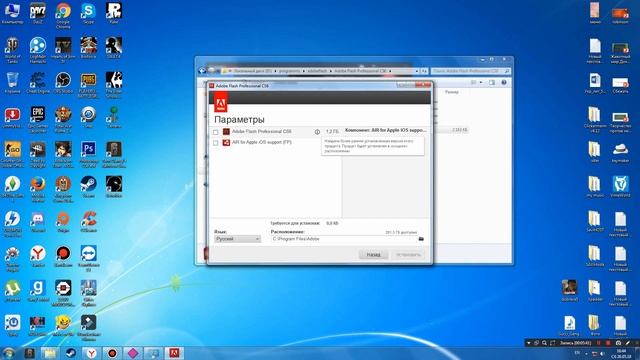Click the Adobe logo in installer header
Viewport: 640px width, 360px height.
coord(221,102)
